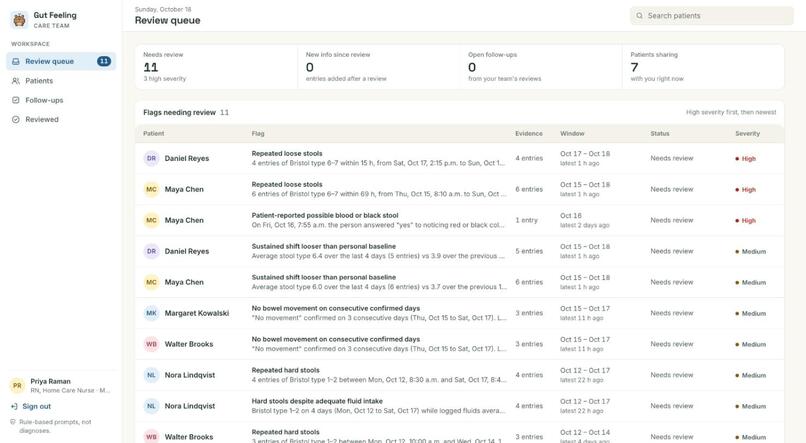Click Walter Brooks name in No bowel movement row
Image resolution: width=806 pixels, height=443 pixels.
coord(189,344)
